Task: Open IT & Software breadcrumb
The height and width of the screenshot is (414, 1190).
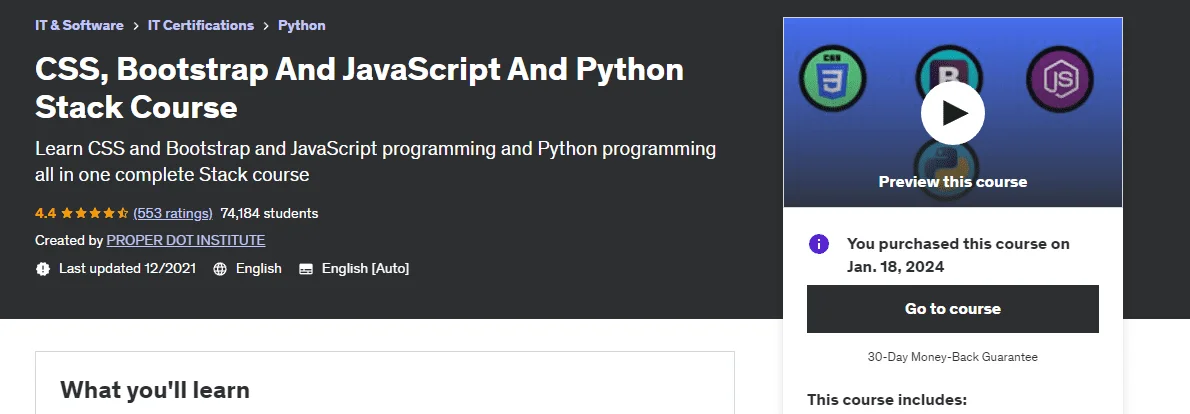Action: click(79, 25)
